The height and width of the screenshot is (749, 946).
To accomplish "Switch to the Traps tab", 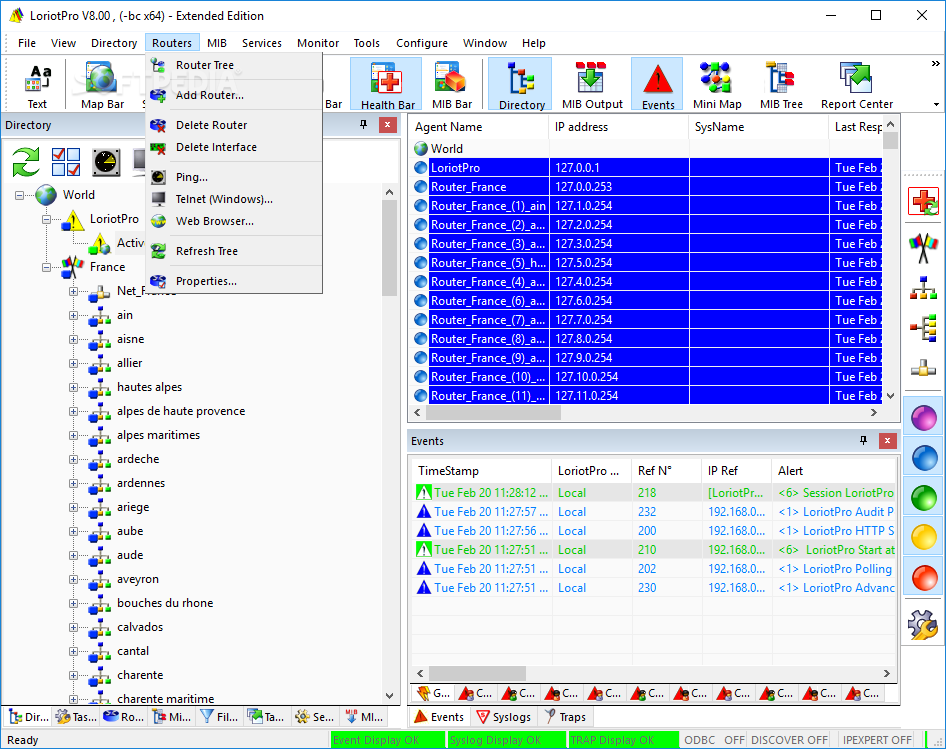I will [565, 717].
